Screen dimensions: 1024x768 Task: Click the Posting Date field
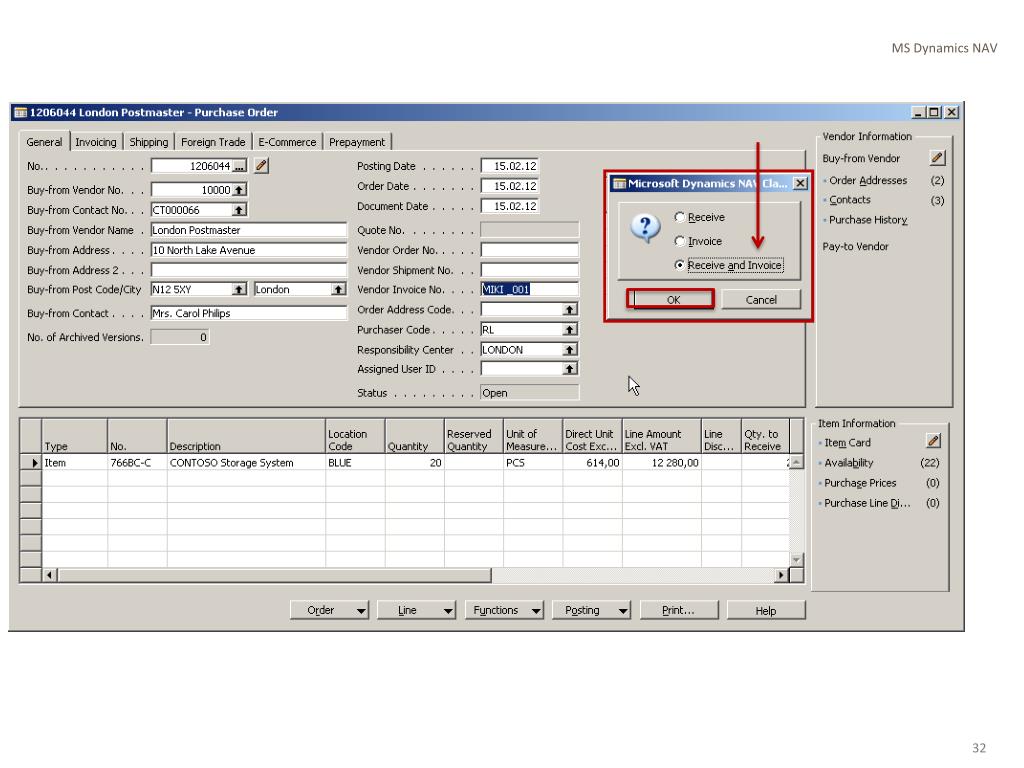point(509,166)
